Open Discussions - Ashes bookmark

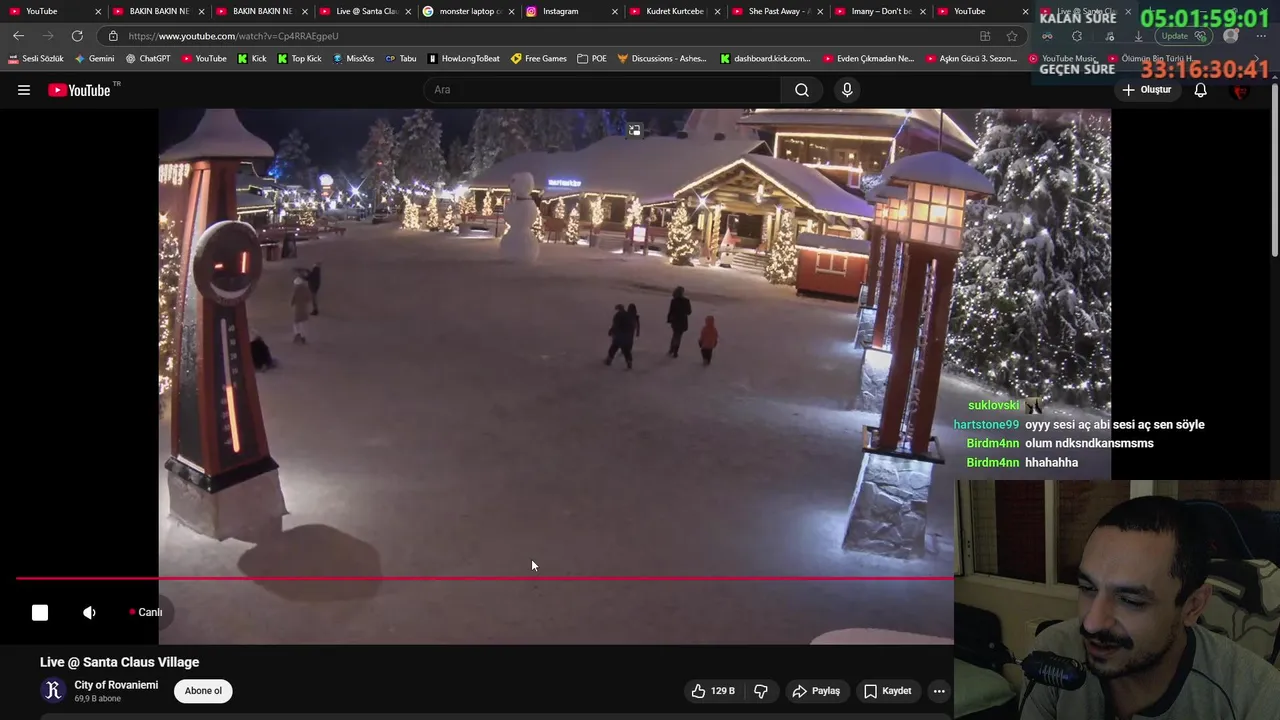pos(662,59)
